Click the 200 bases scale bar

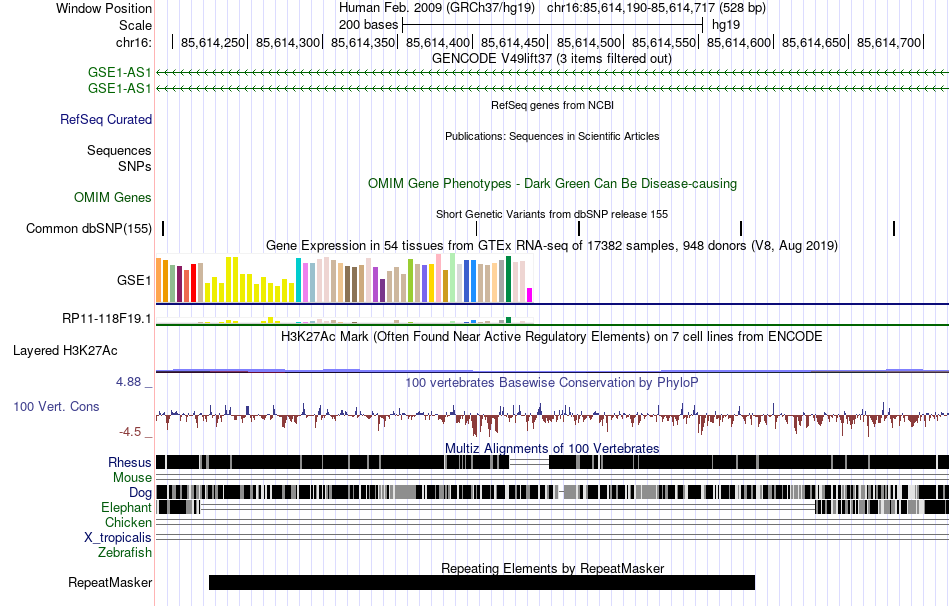pyautogui.click(x=553, y=25)
